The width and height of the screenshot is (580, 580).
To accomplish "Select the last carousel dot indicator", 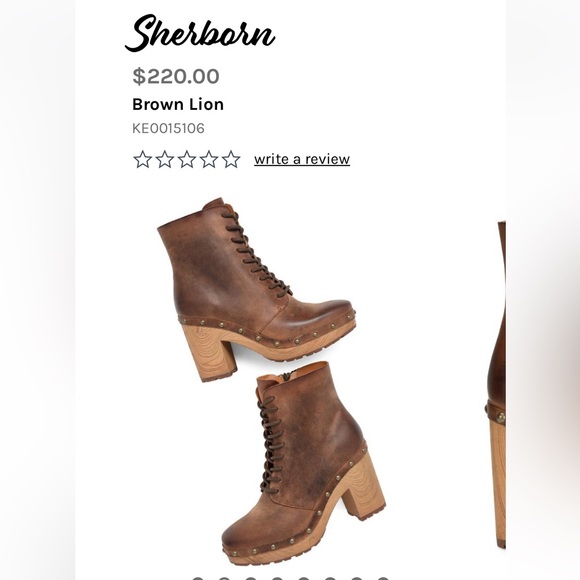I will 383,578.
